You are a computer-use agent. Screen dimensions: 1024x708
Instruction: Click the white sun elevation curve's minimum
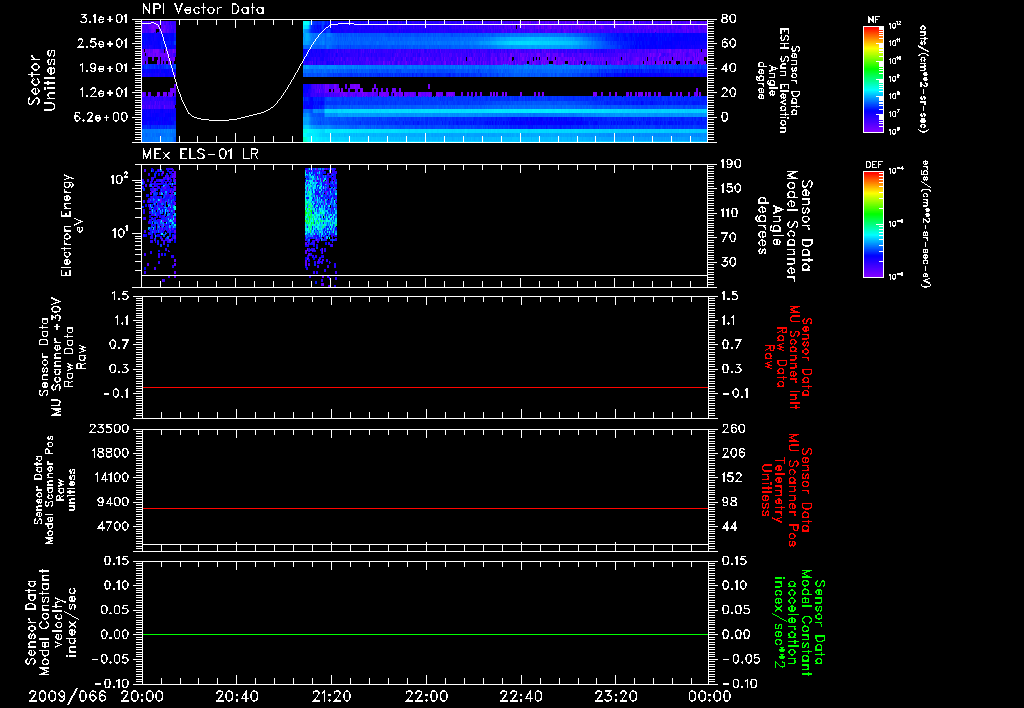(219, 120)
